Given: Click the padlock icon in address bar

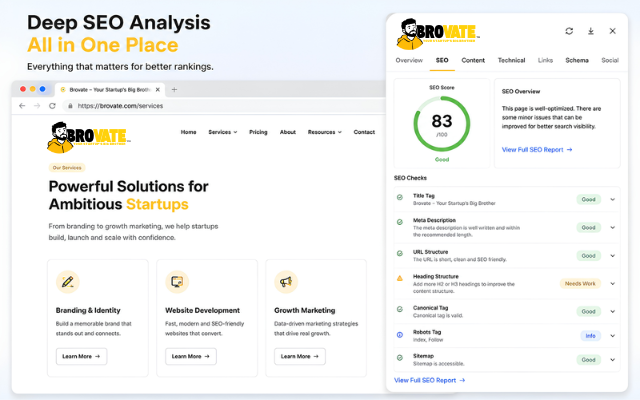Looking at the screenshot, I should [x=70, y=106].
